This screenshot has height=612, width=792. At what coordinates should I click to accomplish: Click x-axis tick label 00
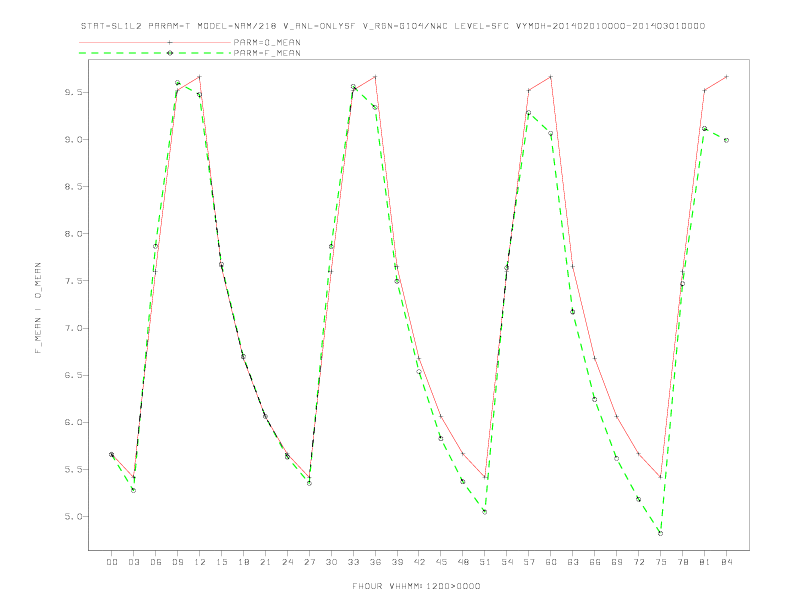112,562
